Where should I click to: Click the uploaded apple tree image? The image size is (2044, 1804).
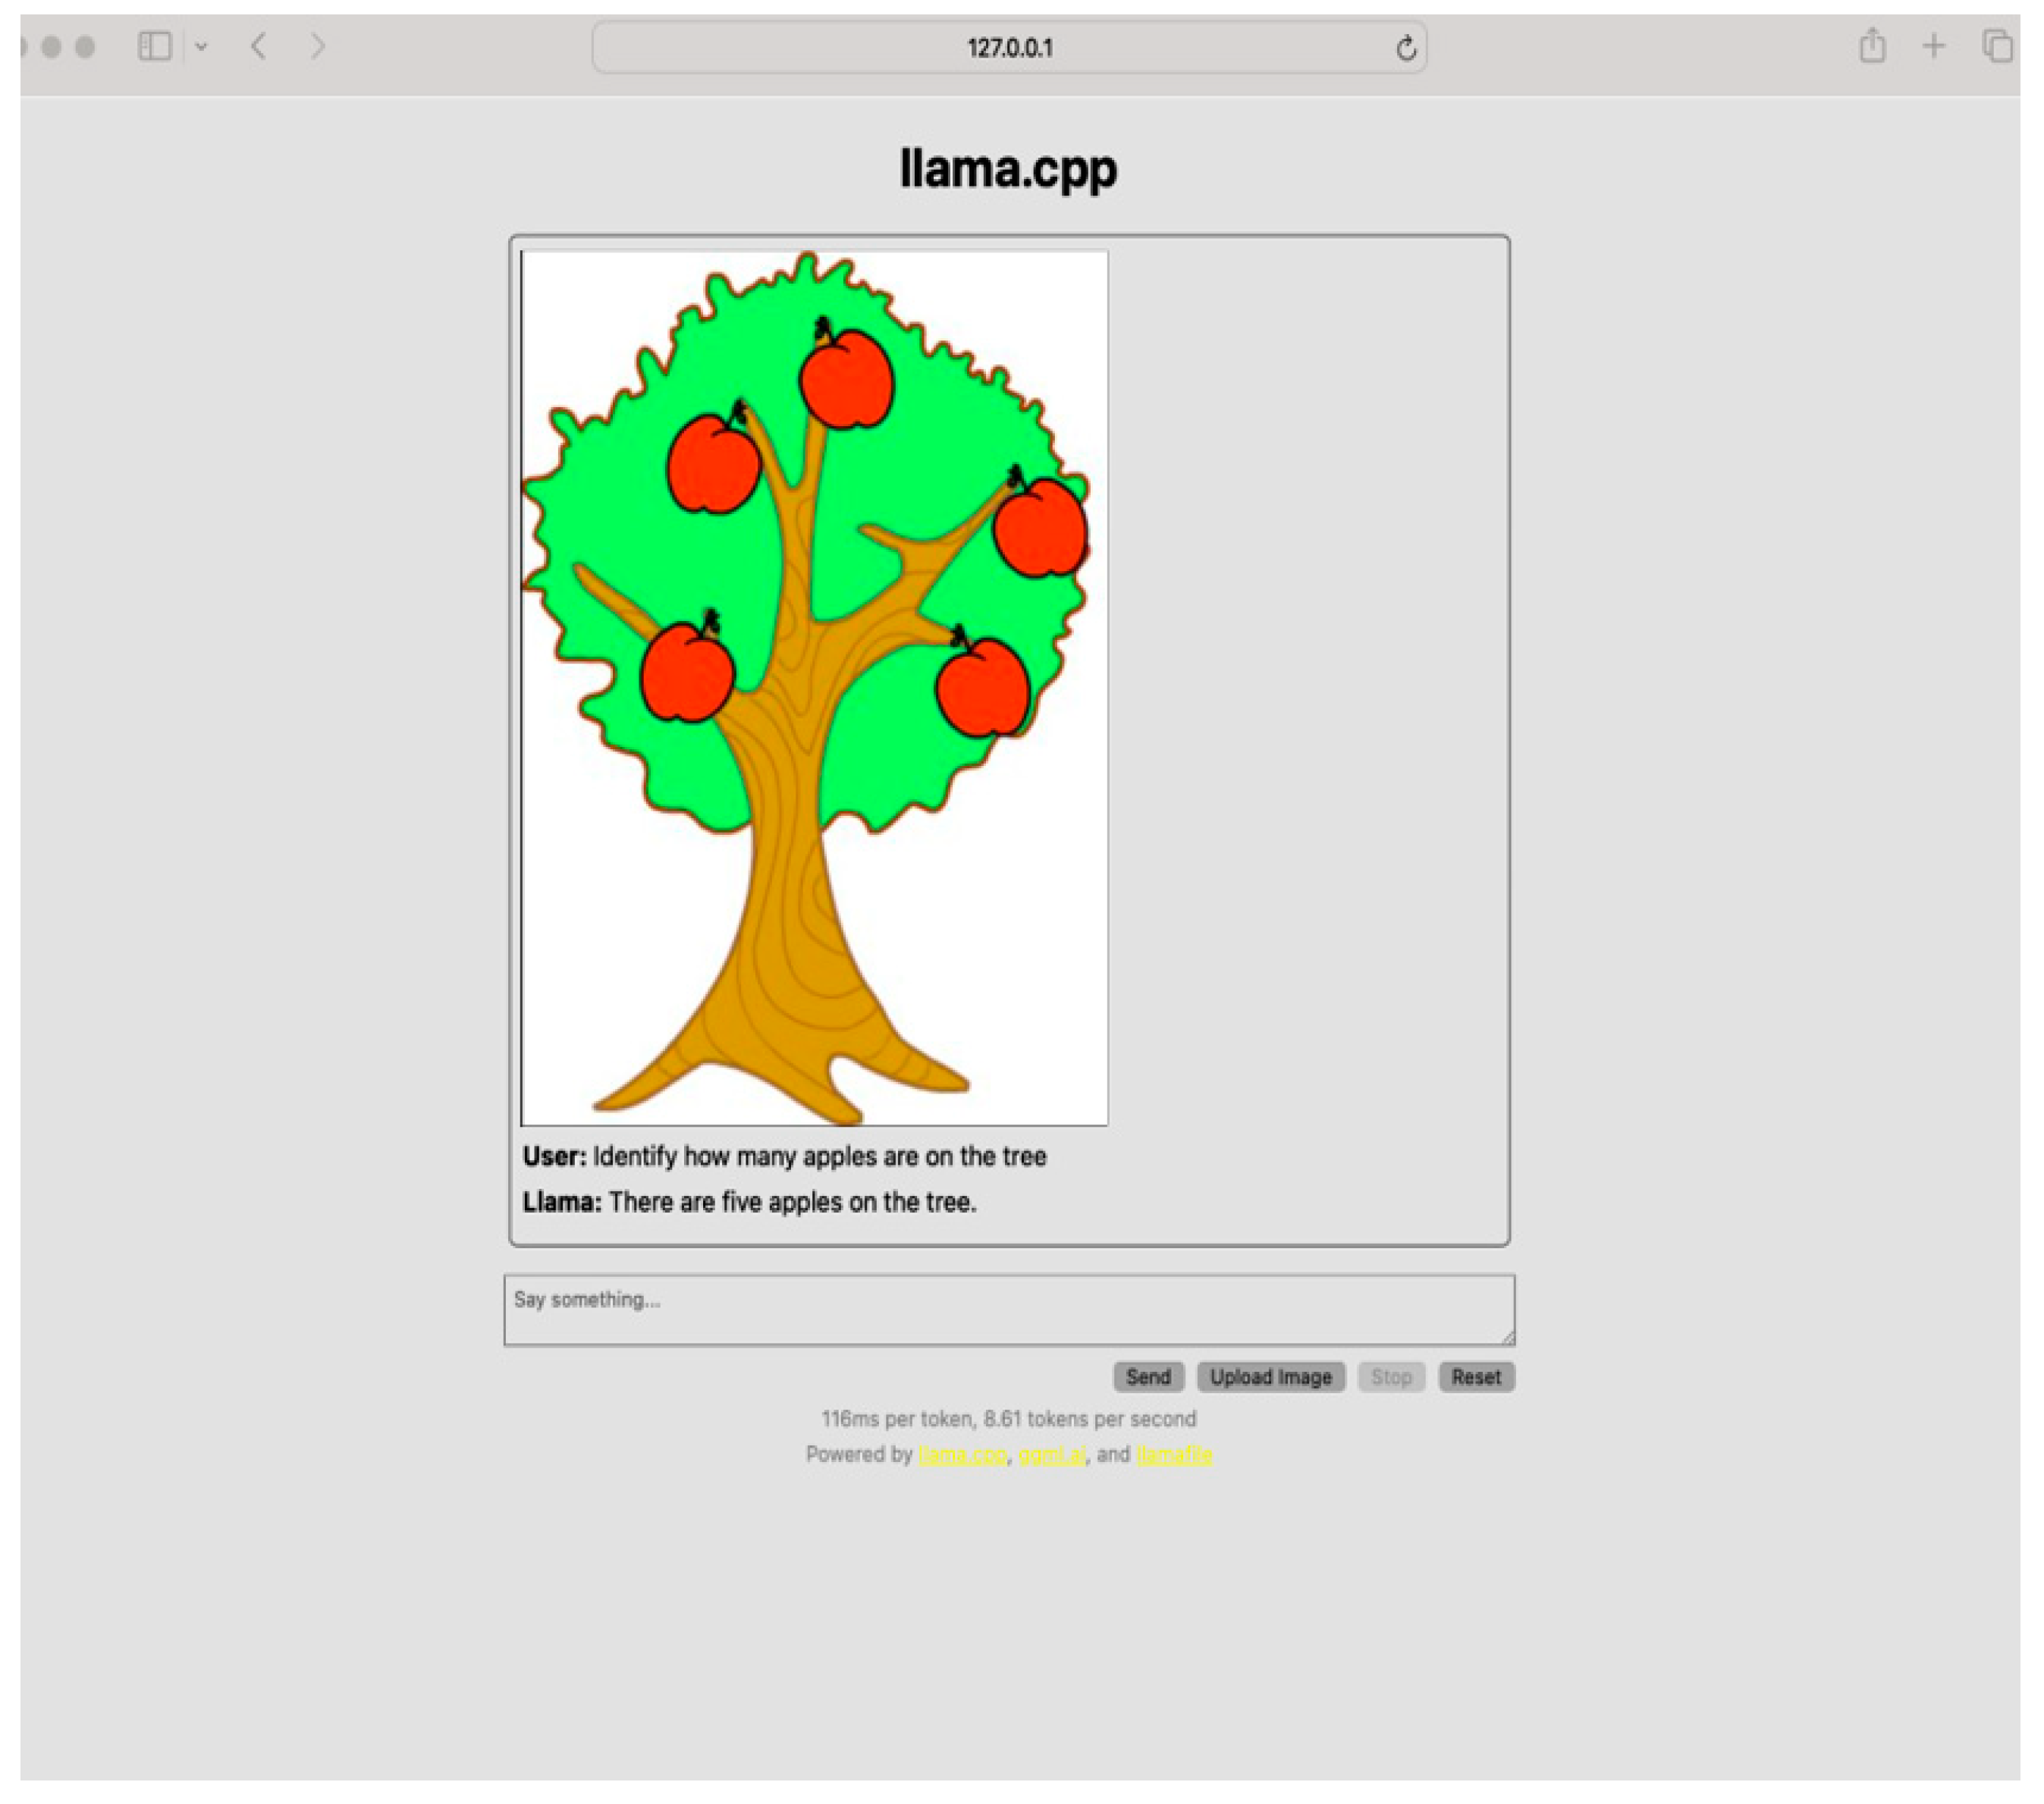point(814,688)
